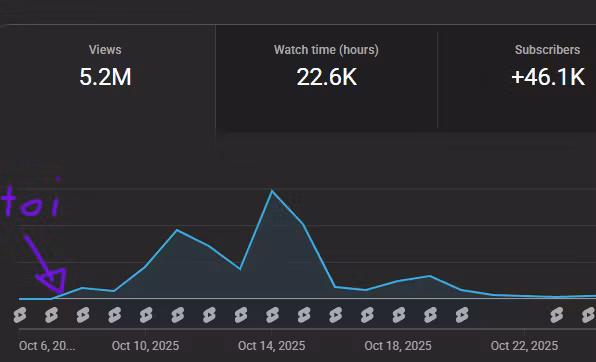Open the Shorts marker for Oct 8
The width and height of the screenshot is (596, 362).
(x=83, y=315)
